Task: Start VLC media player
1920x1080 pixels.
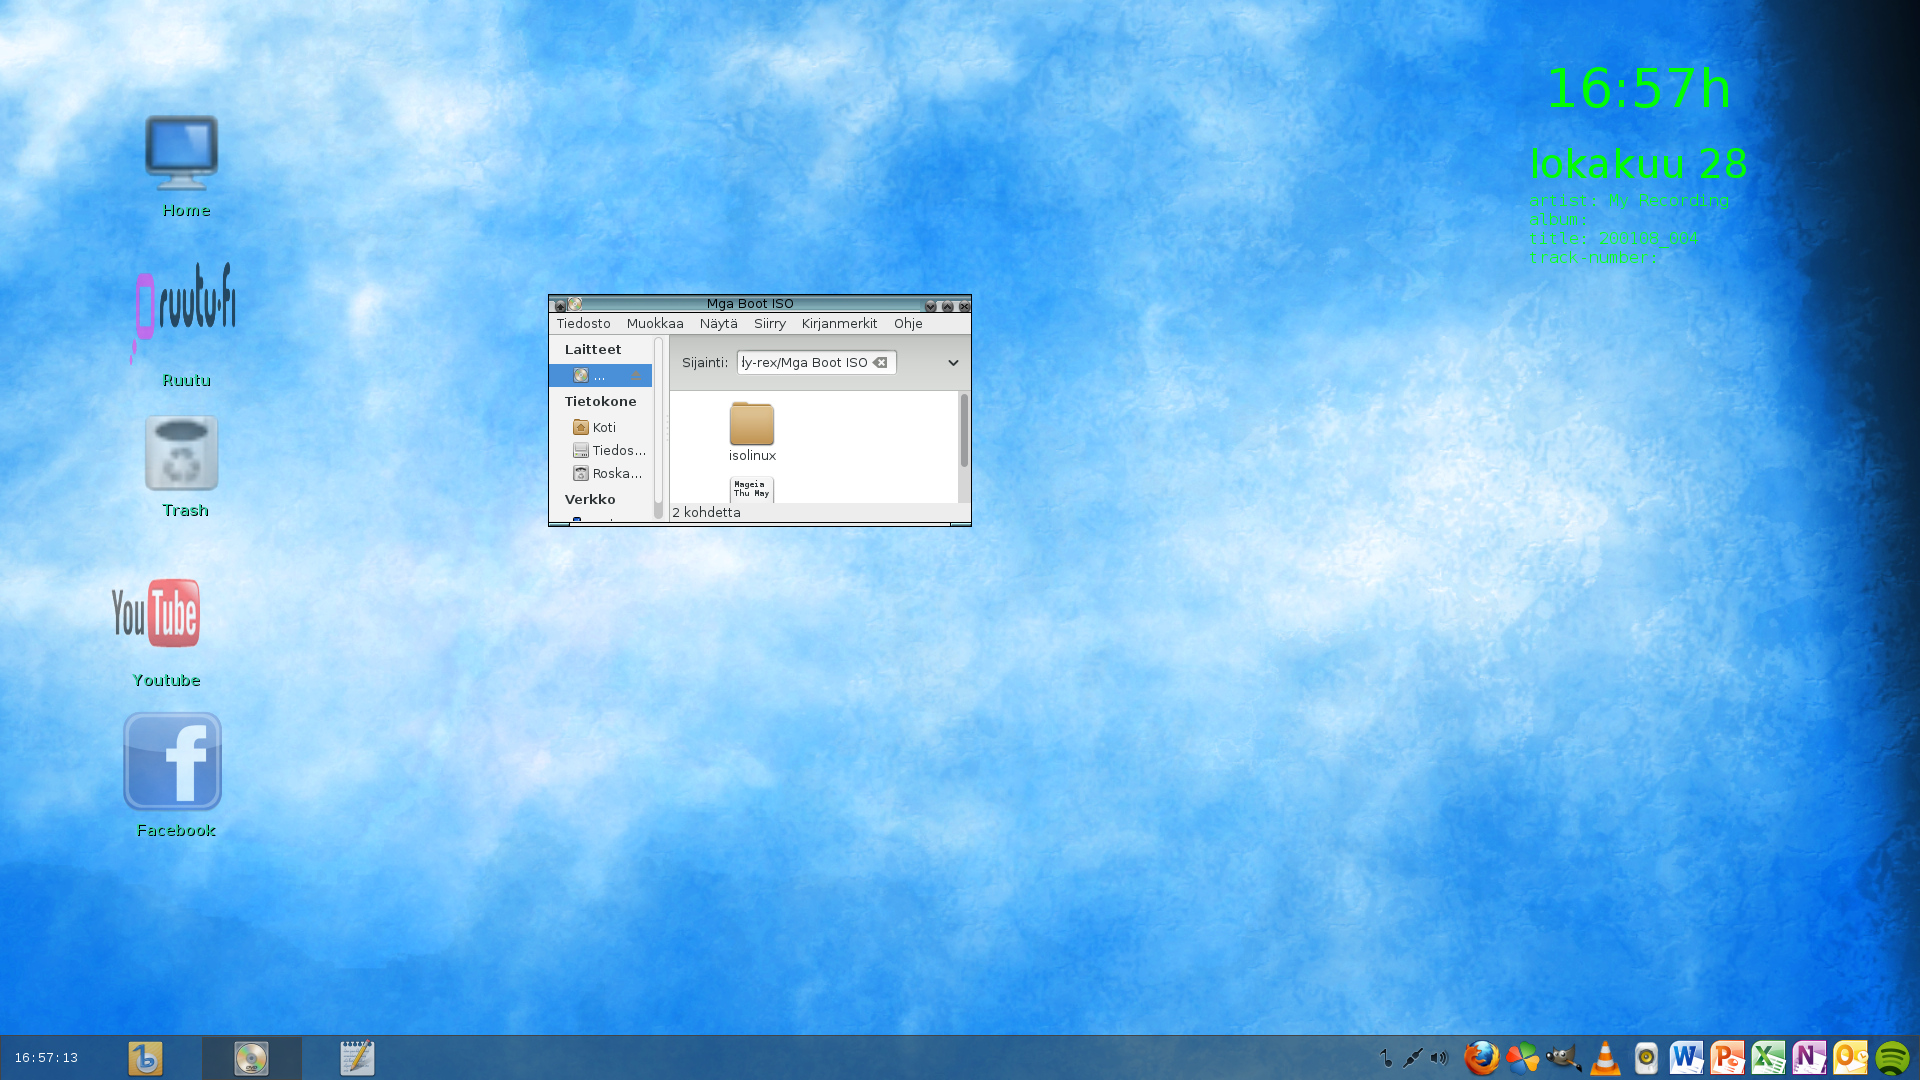Action: (1605, 1058)
